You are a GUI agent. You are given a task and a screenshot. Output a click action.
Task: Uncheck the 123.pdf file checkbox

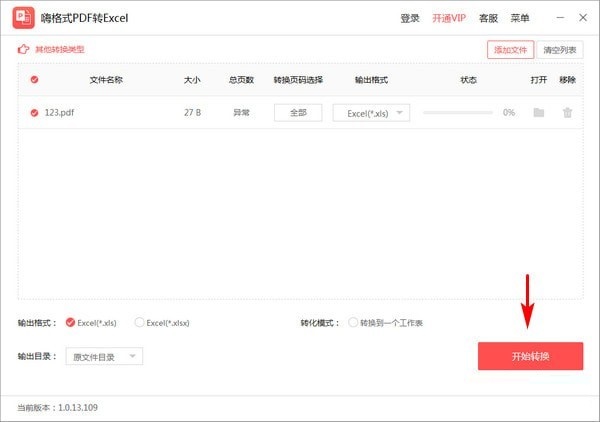coord(34,113)
